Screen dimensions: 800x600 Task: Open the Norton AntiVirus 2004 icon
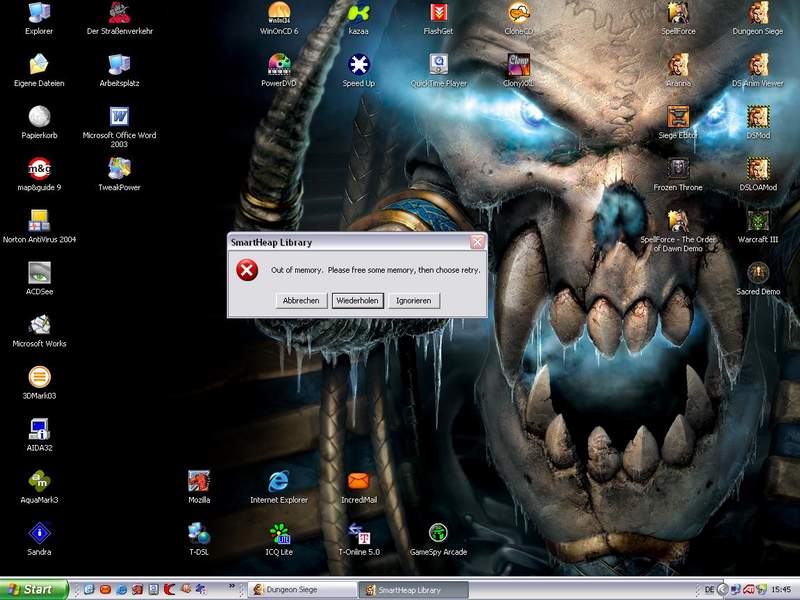tap(40, 221)
